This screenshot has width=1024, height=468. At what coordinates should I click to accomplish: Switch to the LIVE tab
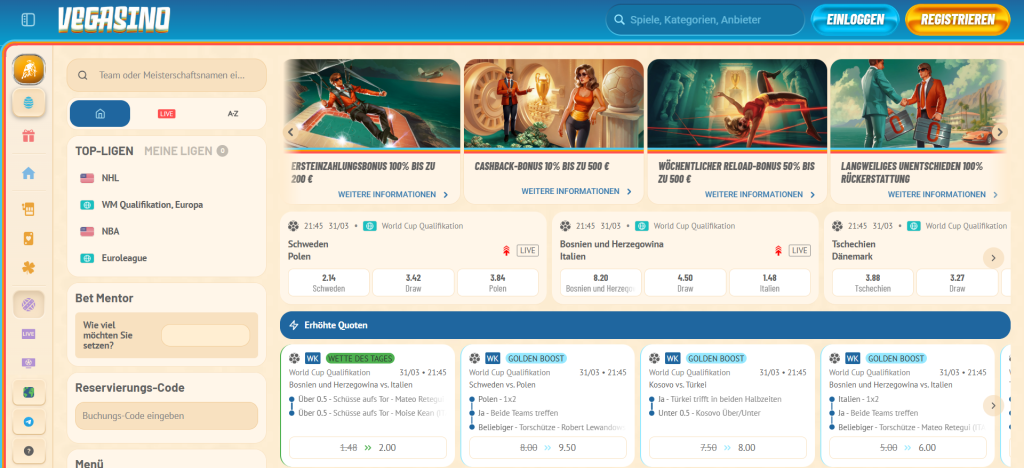[x=167, y=114]
